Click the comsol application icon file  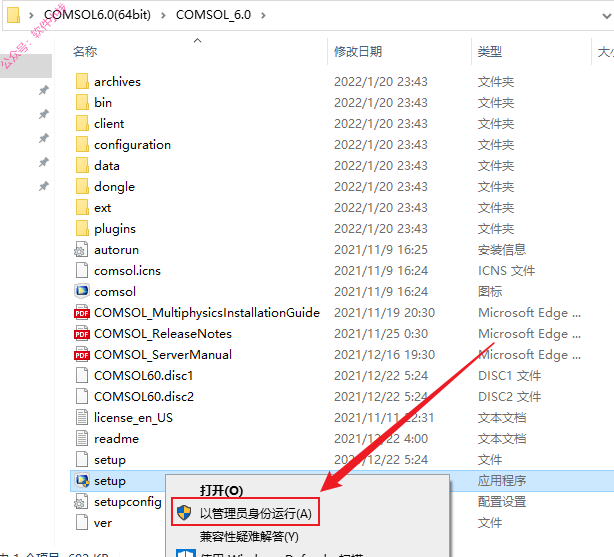[x=82, y=291]
